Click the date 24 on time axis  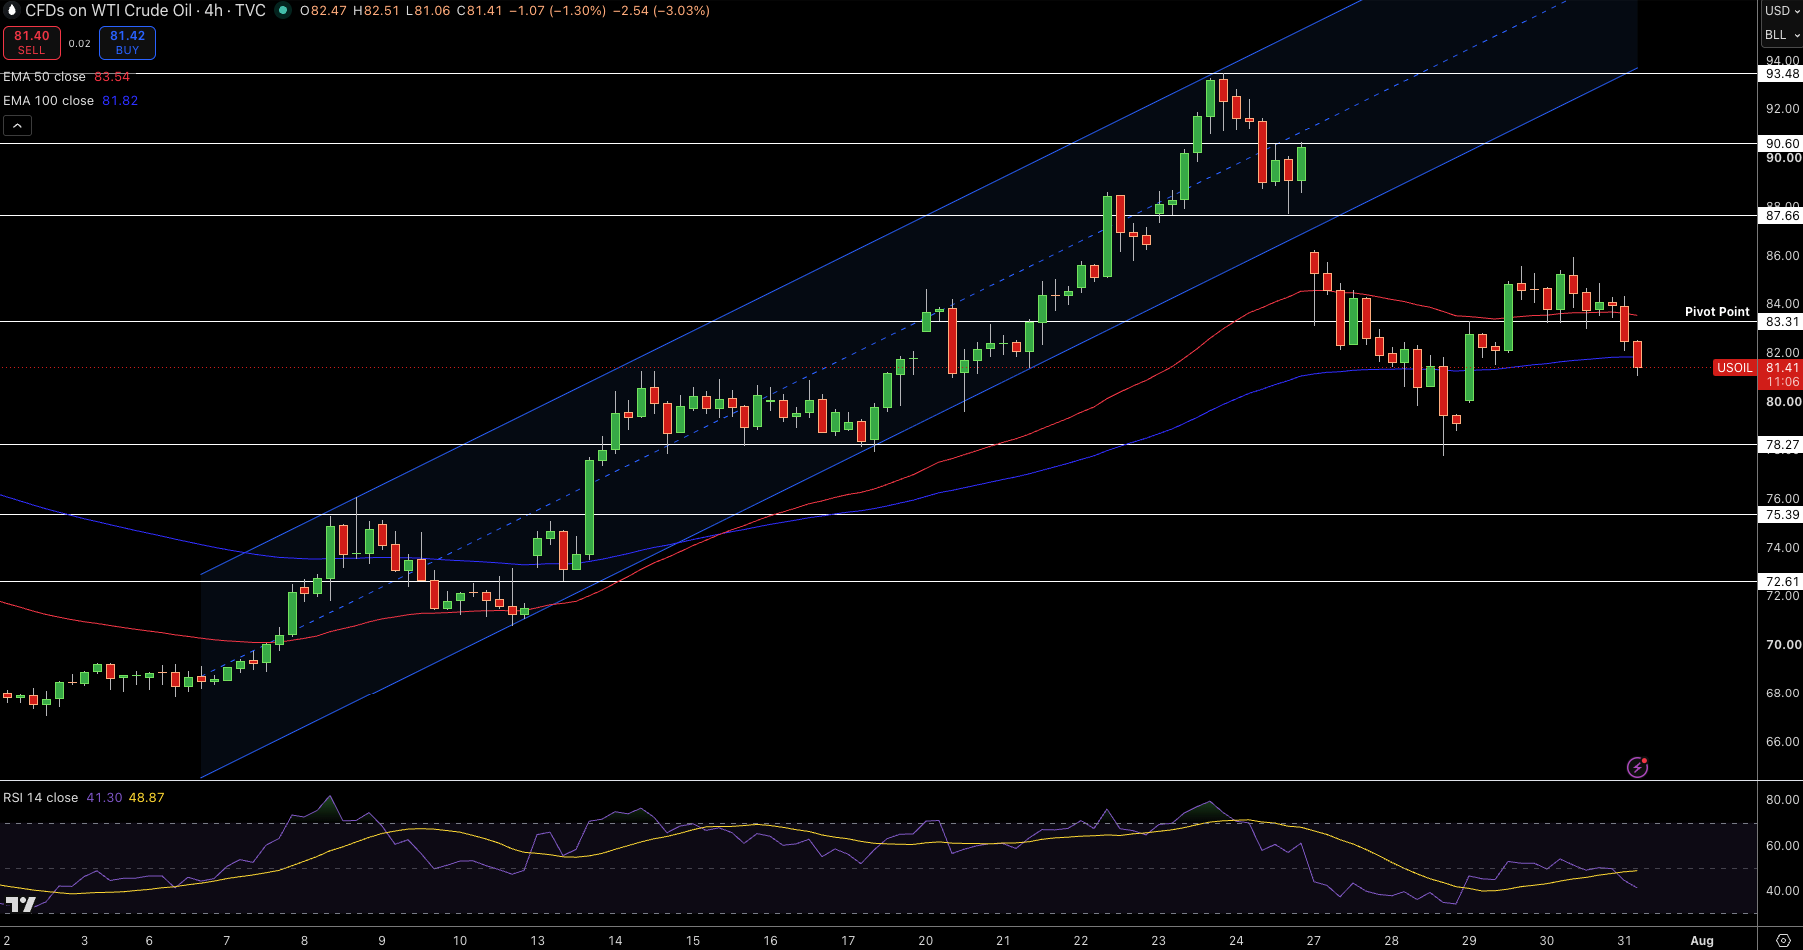pyautogui.click(x=1236, y=941)
